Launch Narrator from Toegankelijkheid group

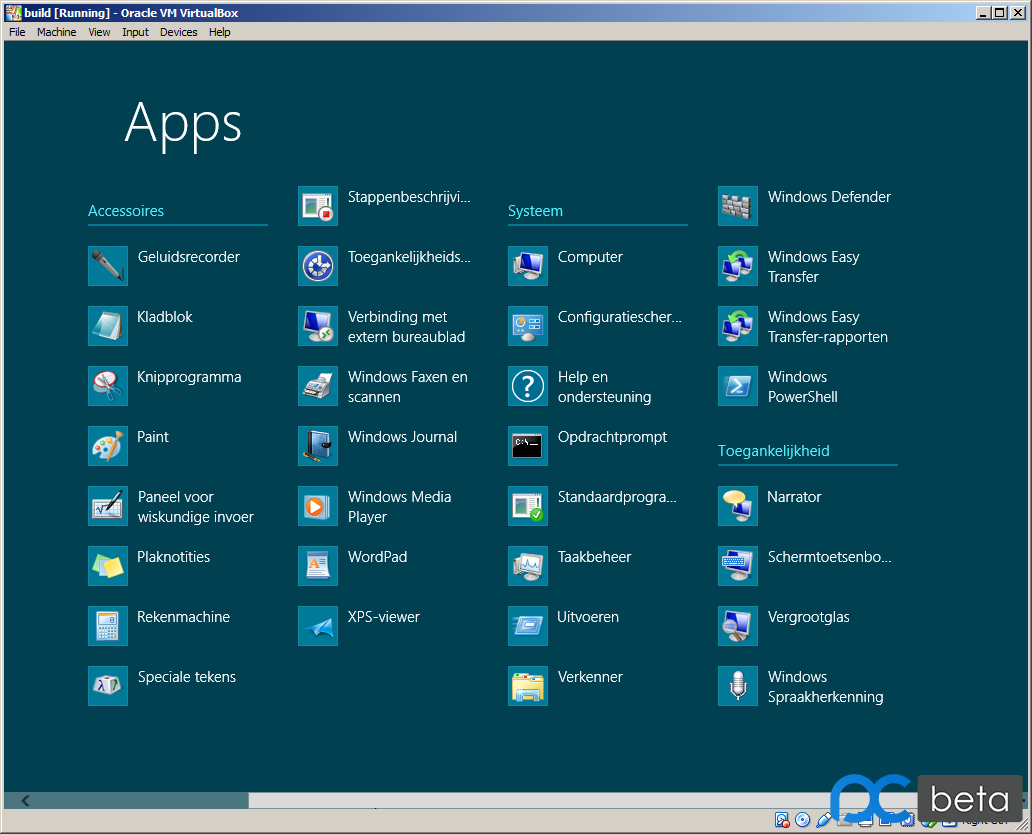coord(738,506)
